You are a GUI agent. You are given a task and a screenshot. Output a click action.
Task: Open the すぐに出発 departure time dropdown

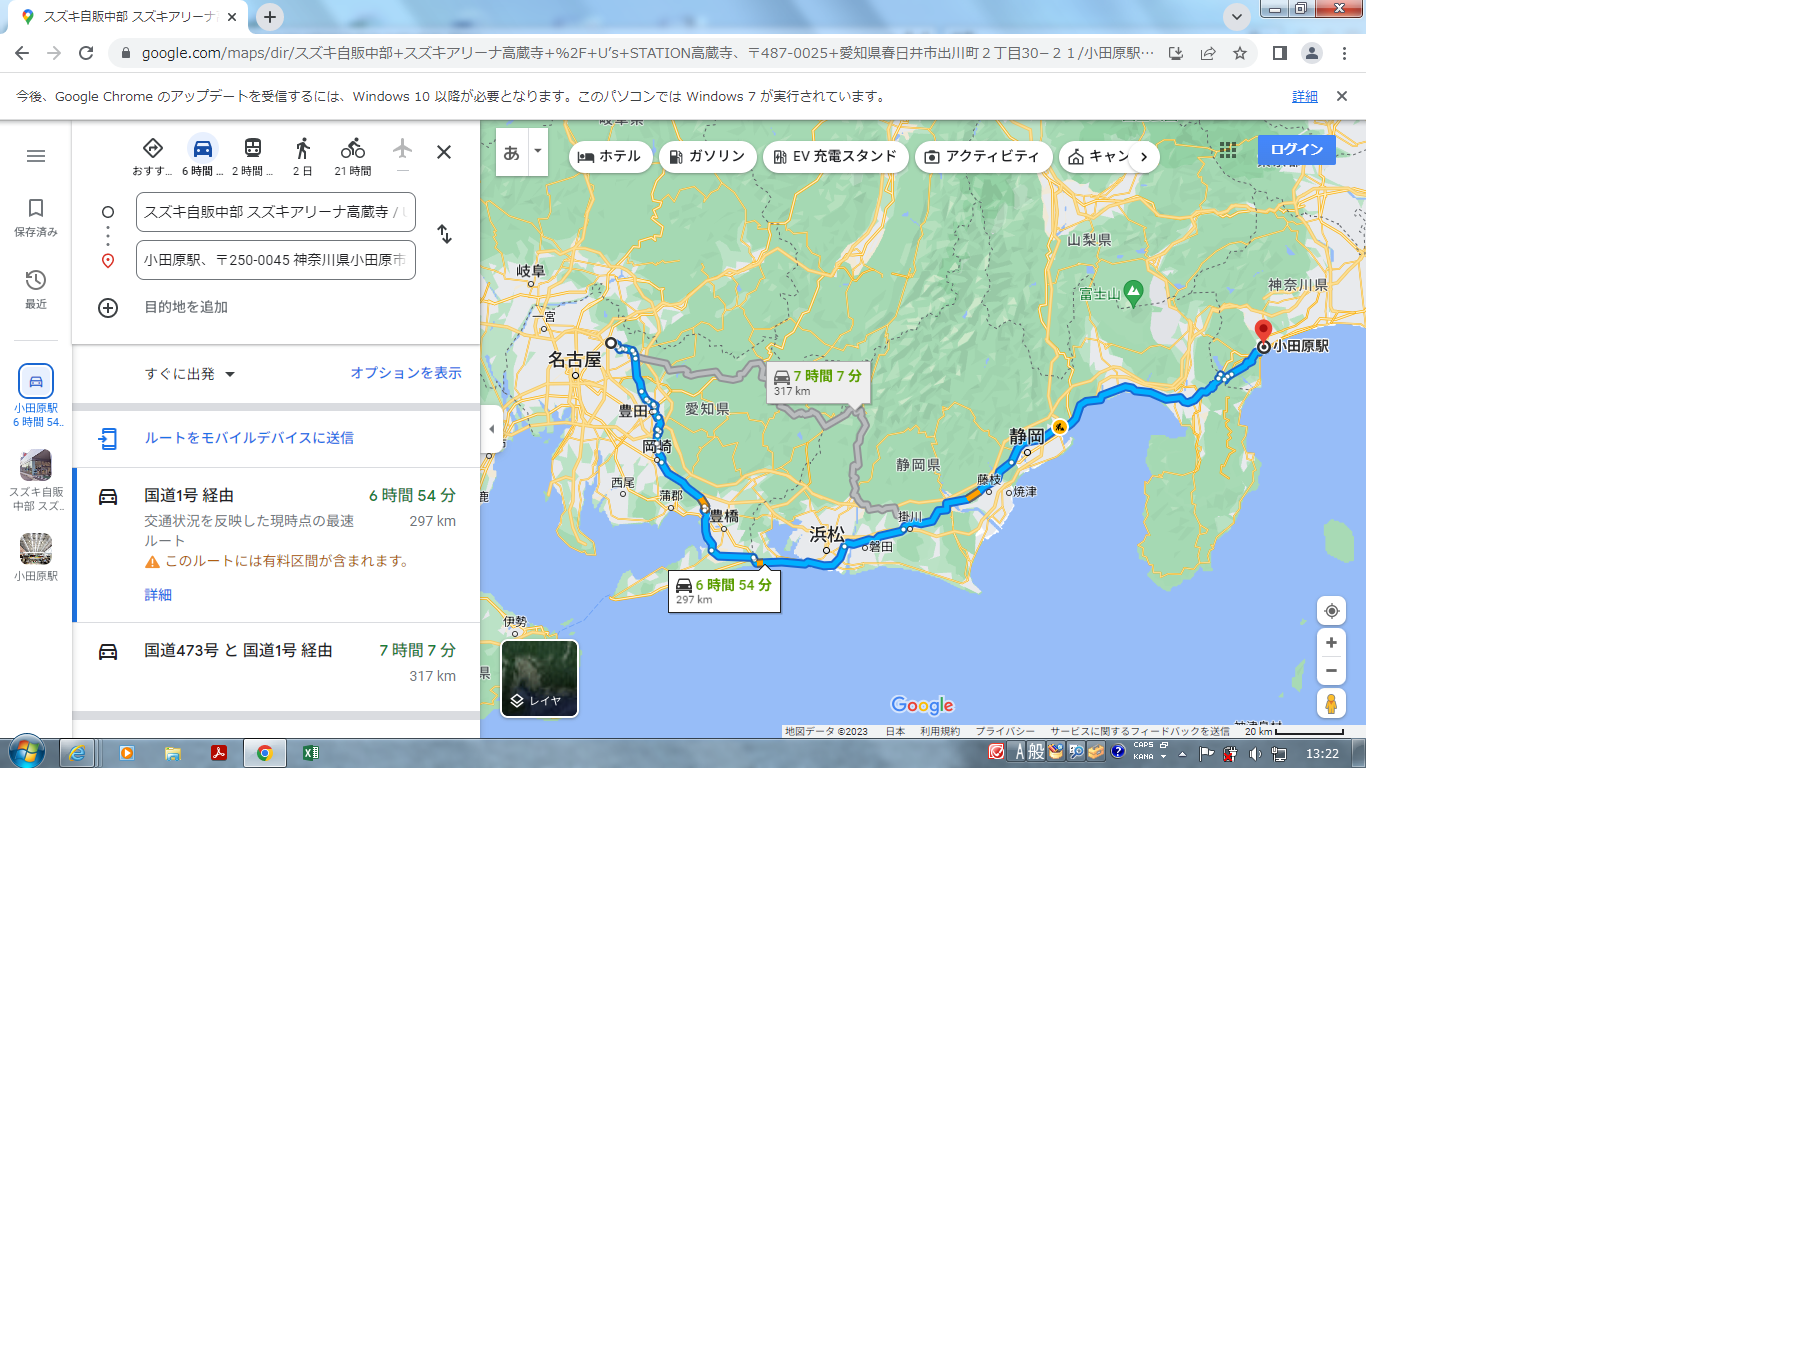point(190,374)
